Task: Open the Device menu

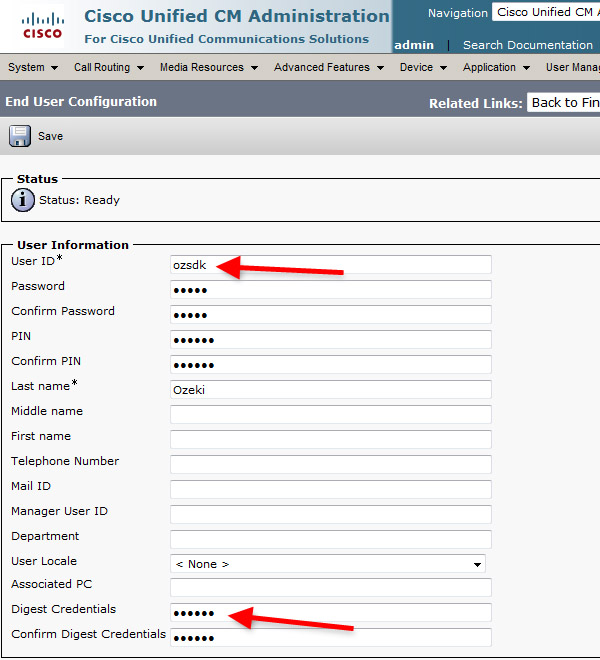Action: coord(423,67)
